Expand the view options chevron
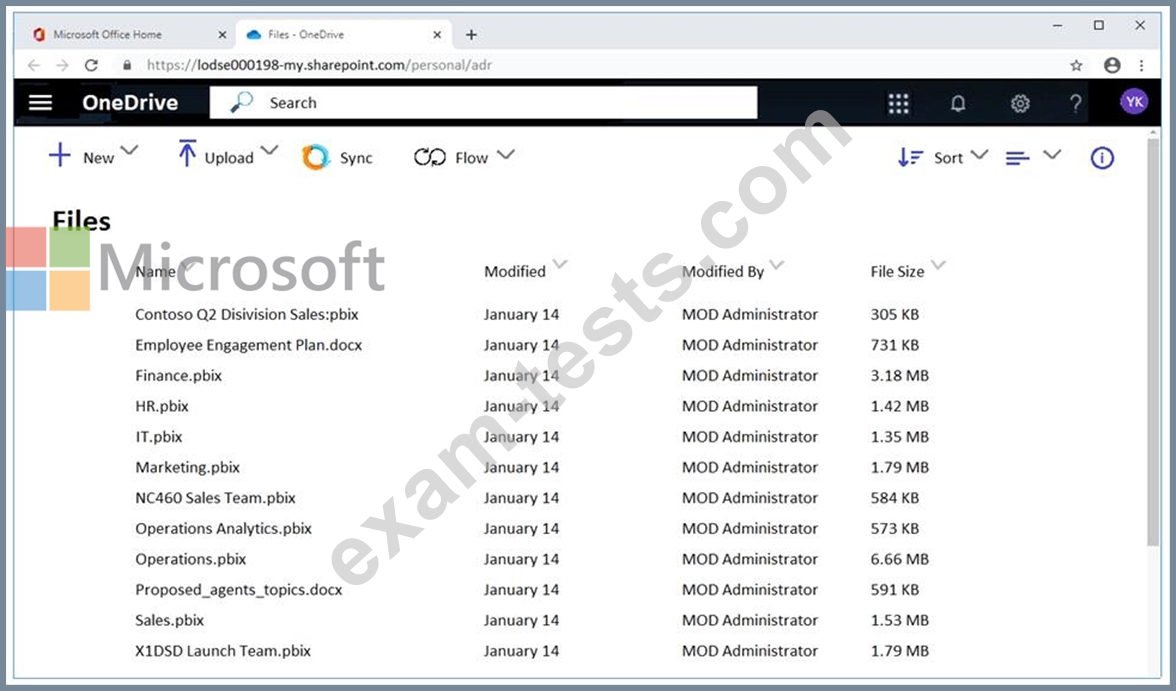 coord(1052,155)
